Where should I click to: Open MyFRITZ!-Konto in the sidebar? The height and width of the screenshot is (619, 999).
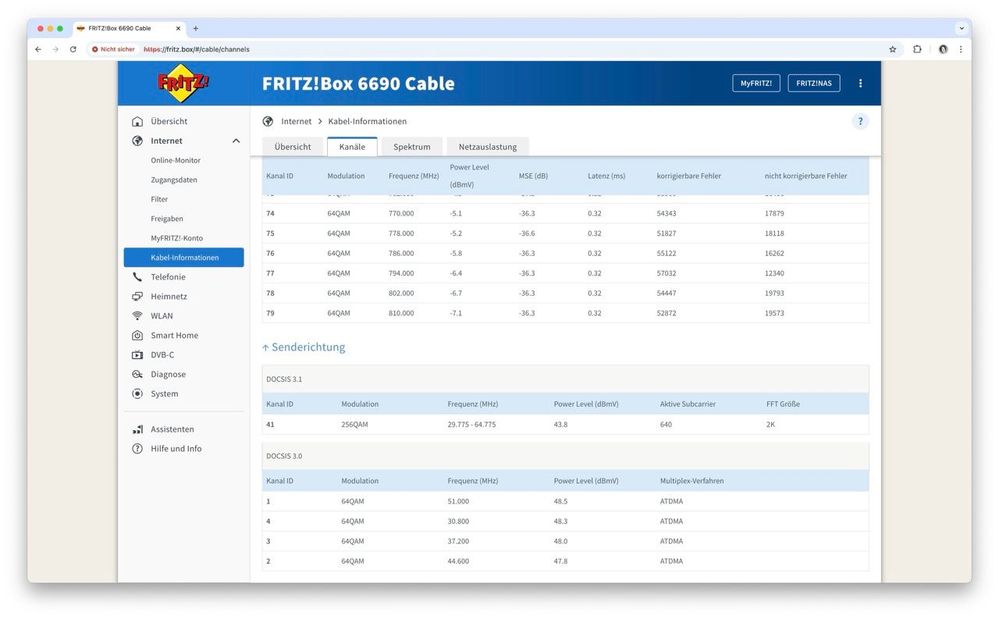(176, 238)
